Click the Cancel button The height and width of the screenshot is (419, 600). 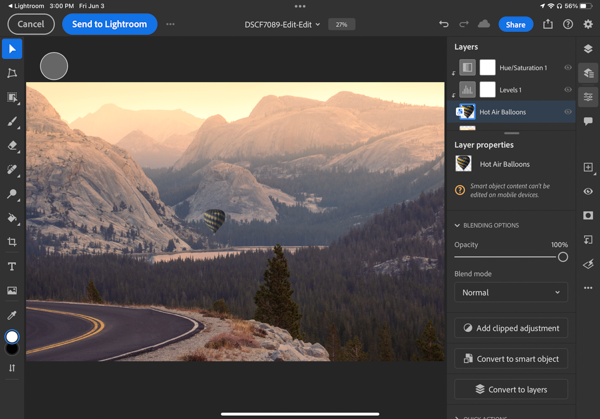(x=31, y=24)
